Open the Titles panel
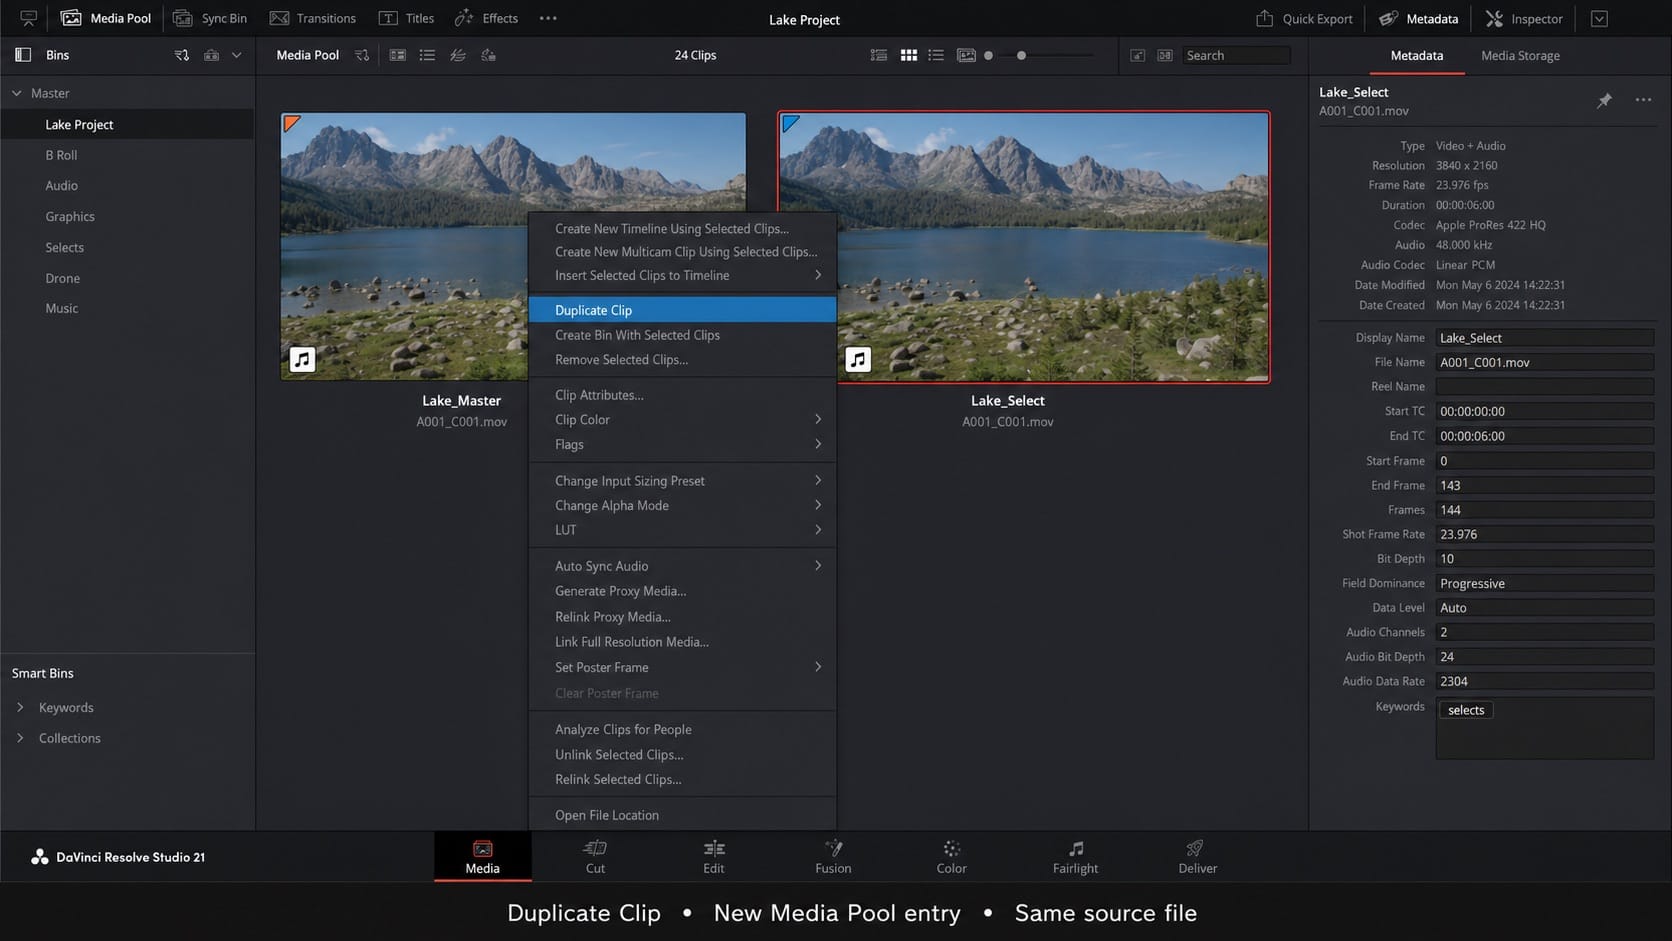 [x=406, y=18]
